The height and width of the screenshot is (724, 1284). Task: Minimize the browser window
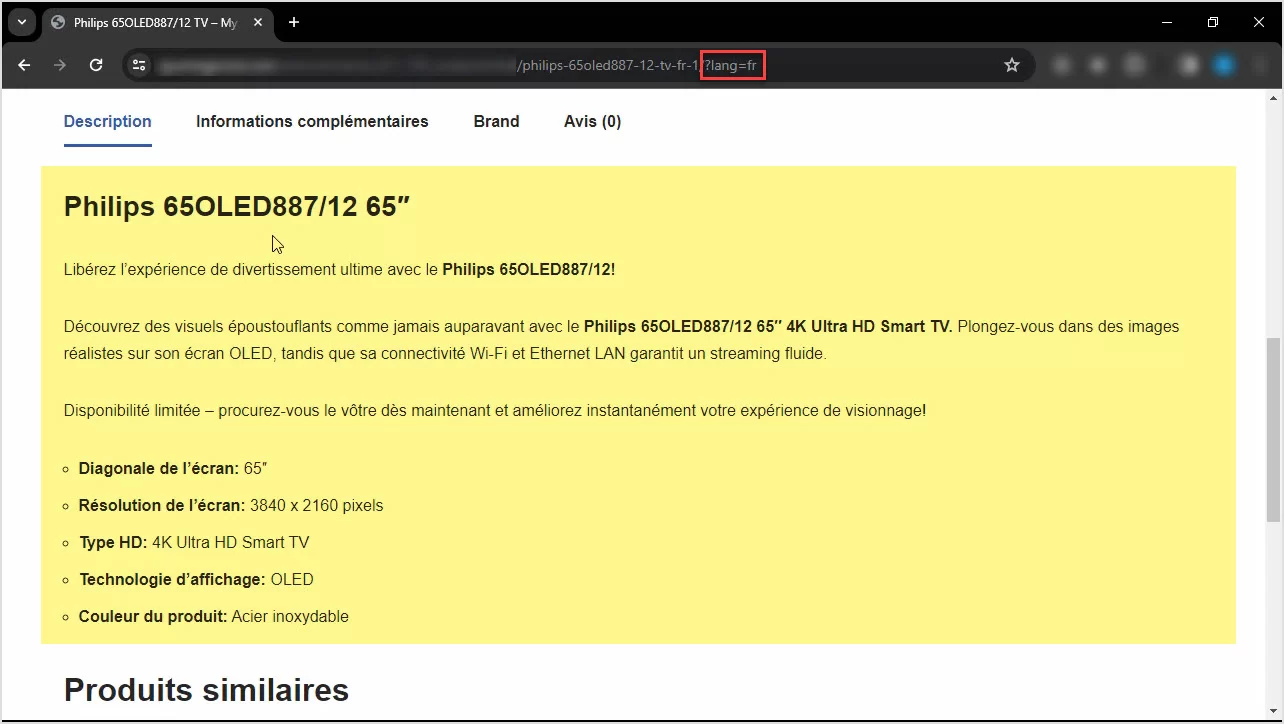pos(1166,22)
